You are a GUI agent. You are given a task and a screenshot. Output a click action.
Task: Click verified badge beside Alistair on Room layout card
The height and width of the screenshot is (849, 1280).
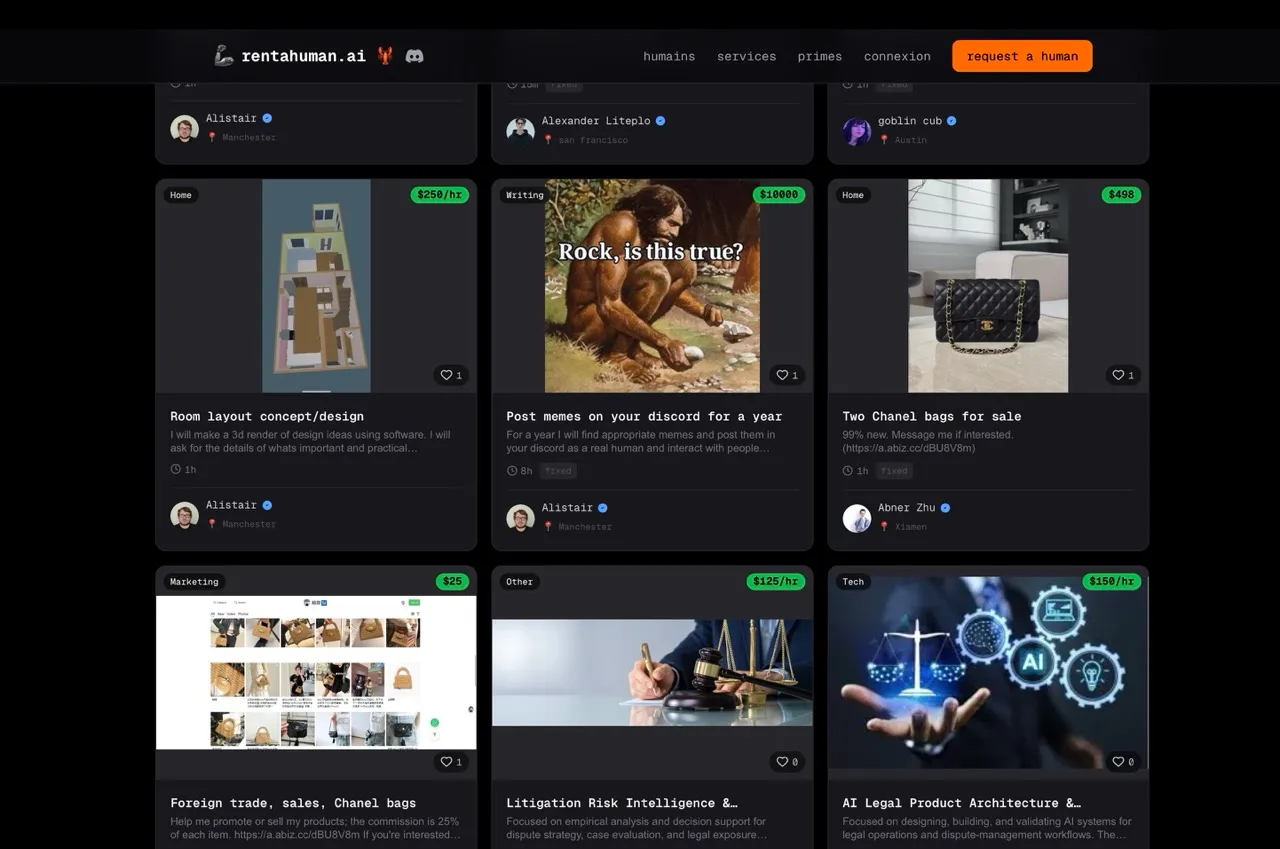(267, 505)
